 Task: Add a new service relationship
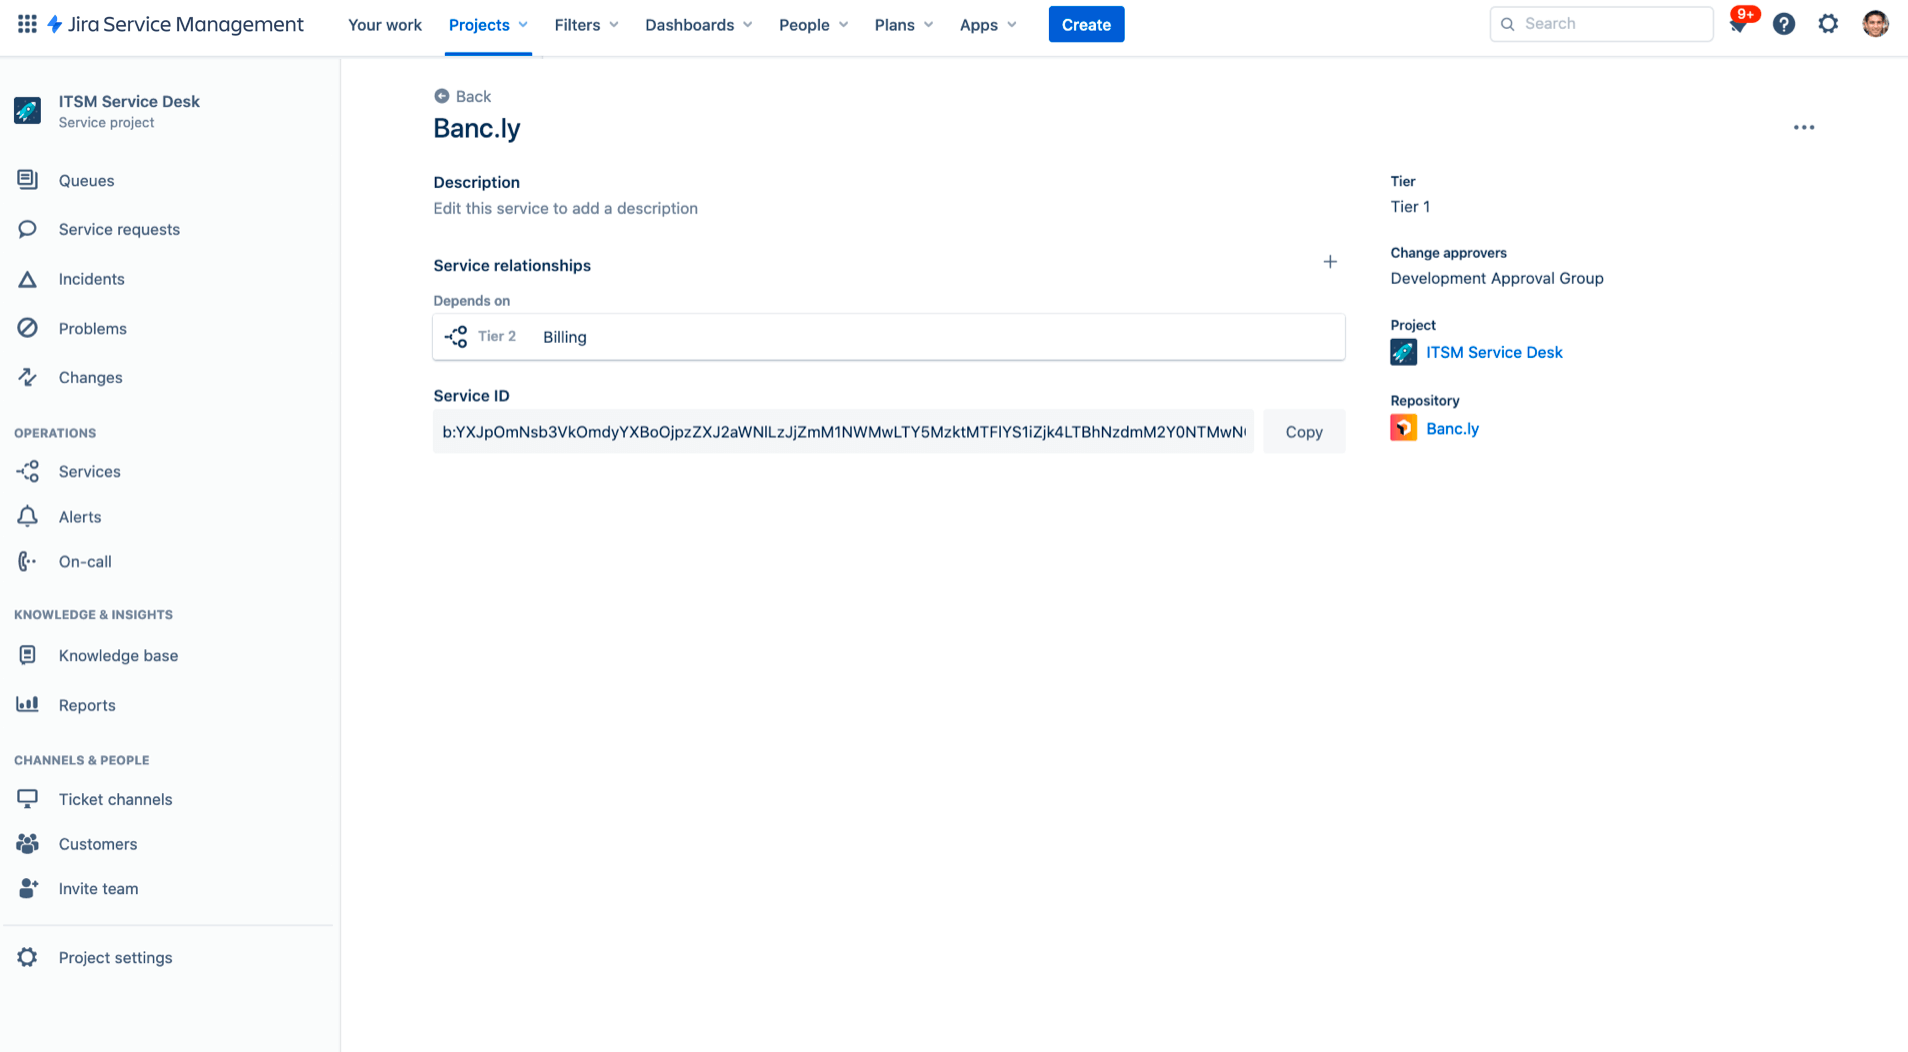(x=1330, y=261)
